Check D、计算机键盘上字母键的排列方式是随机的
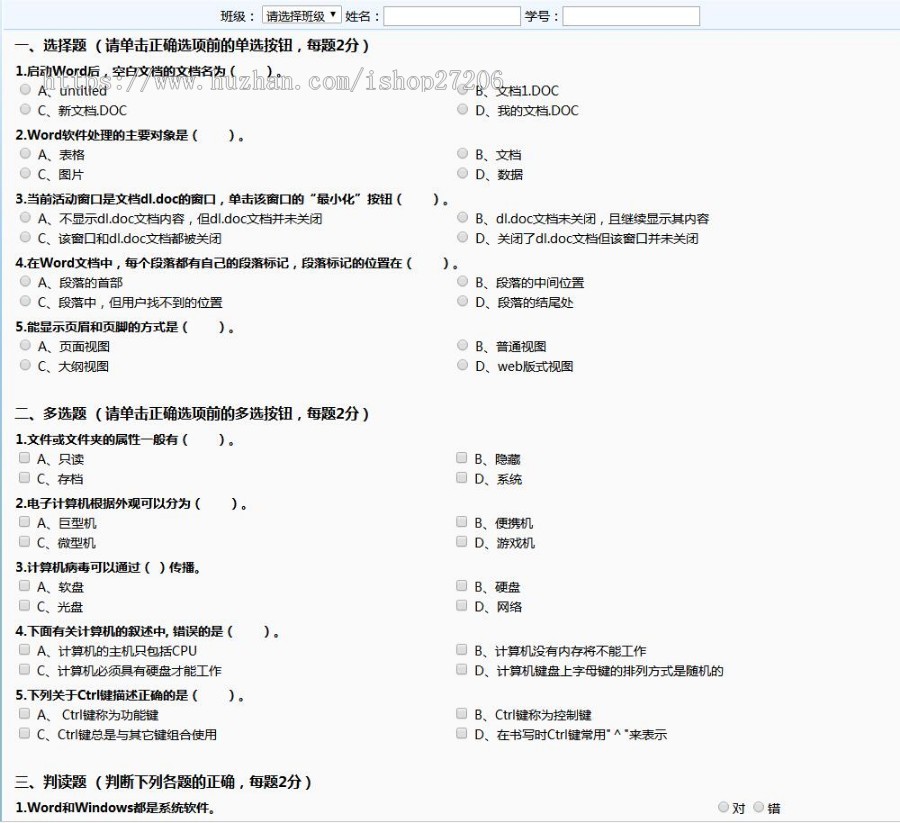This screenshot has height=823, width=900. 461,669
